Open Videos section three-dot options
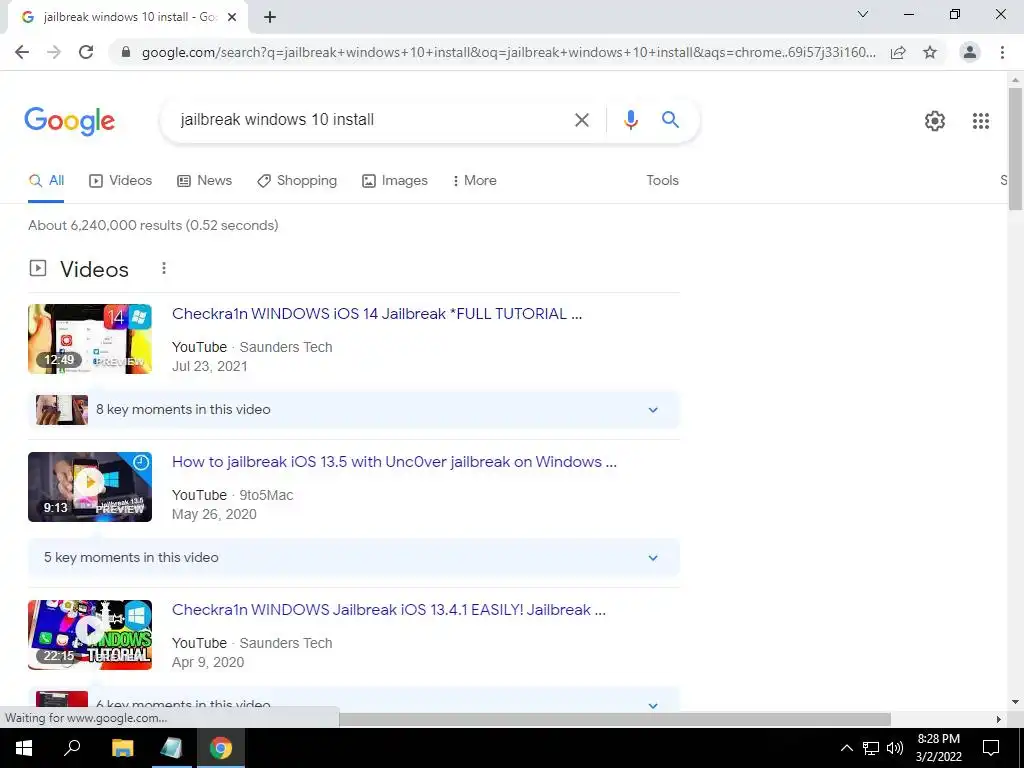Viewport: 1024px width, 768px height. [164, 268]
